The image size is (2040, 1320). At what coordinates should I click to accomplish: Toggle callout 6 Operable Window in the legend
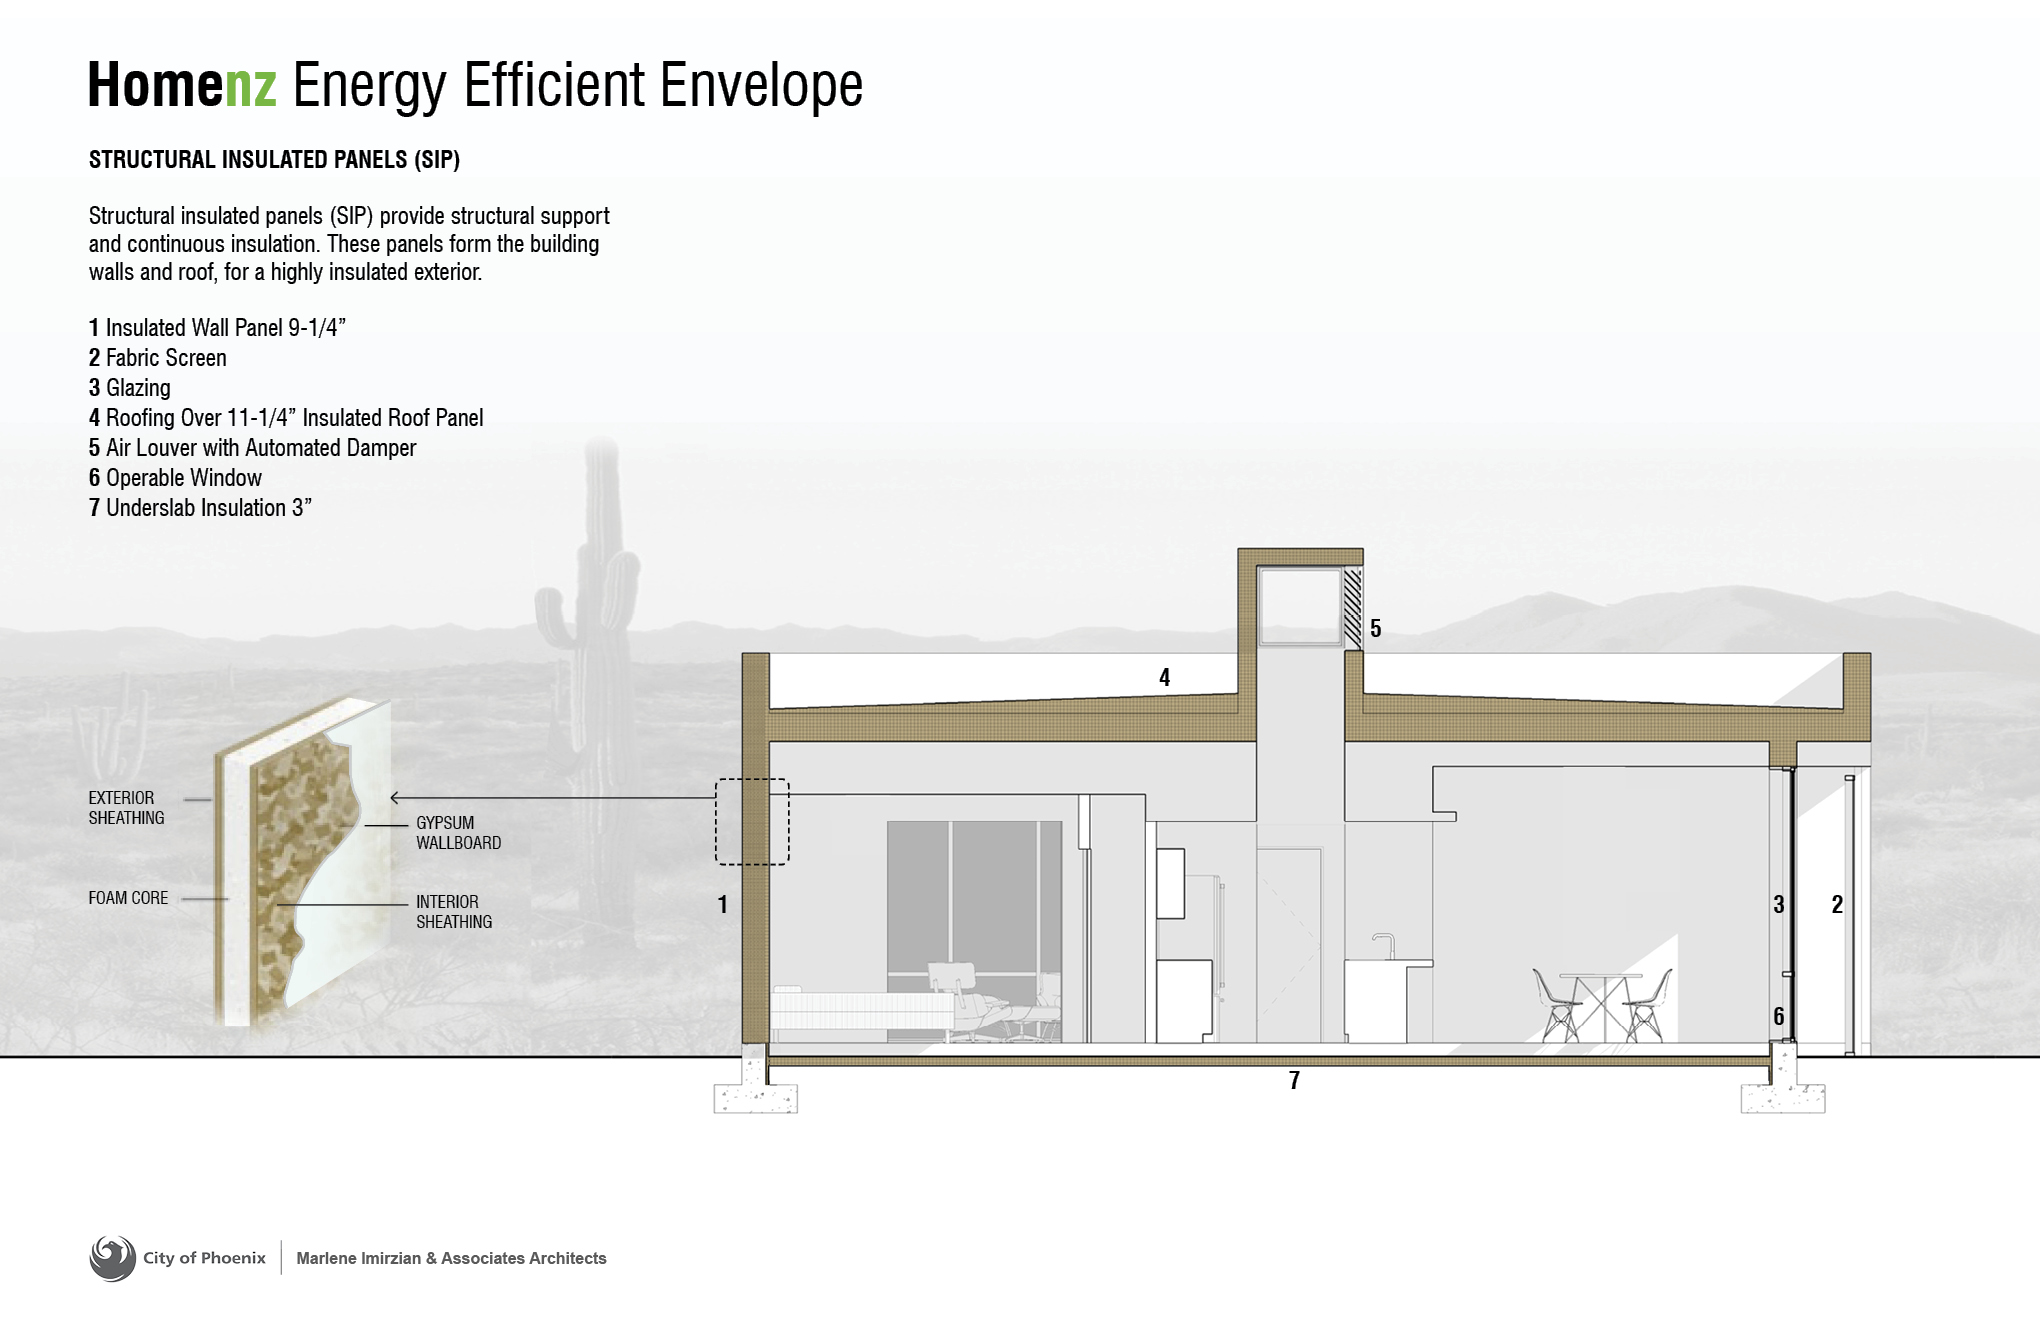(175, 478)
